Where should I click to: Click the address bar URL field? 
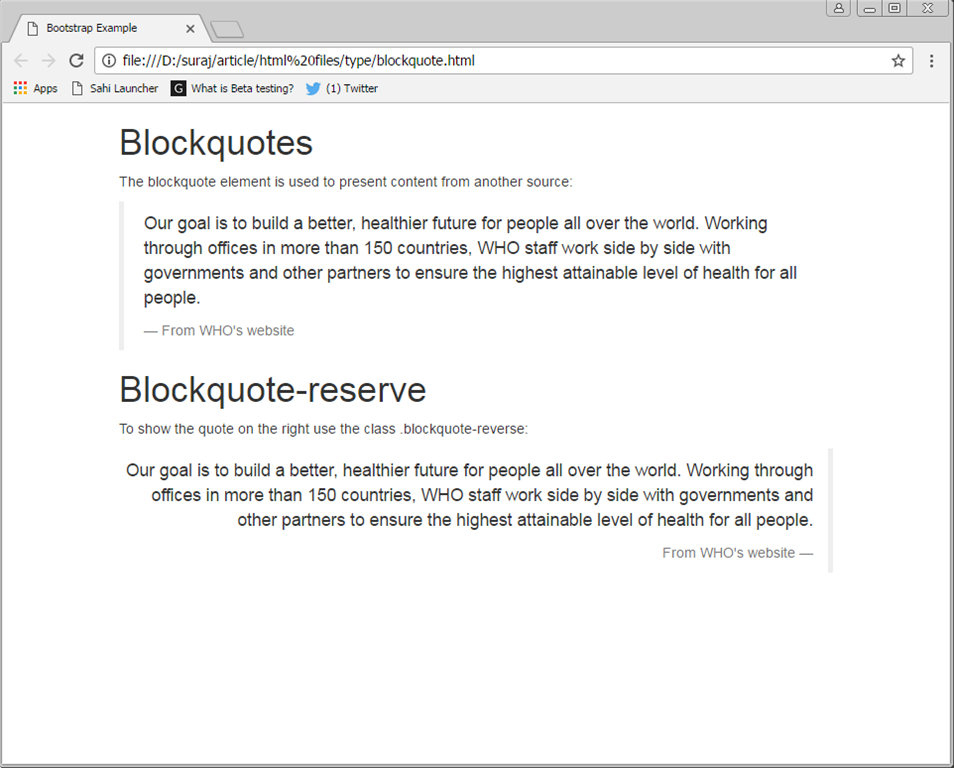click(504, 61)
